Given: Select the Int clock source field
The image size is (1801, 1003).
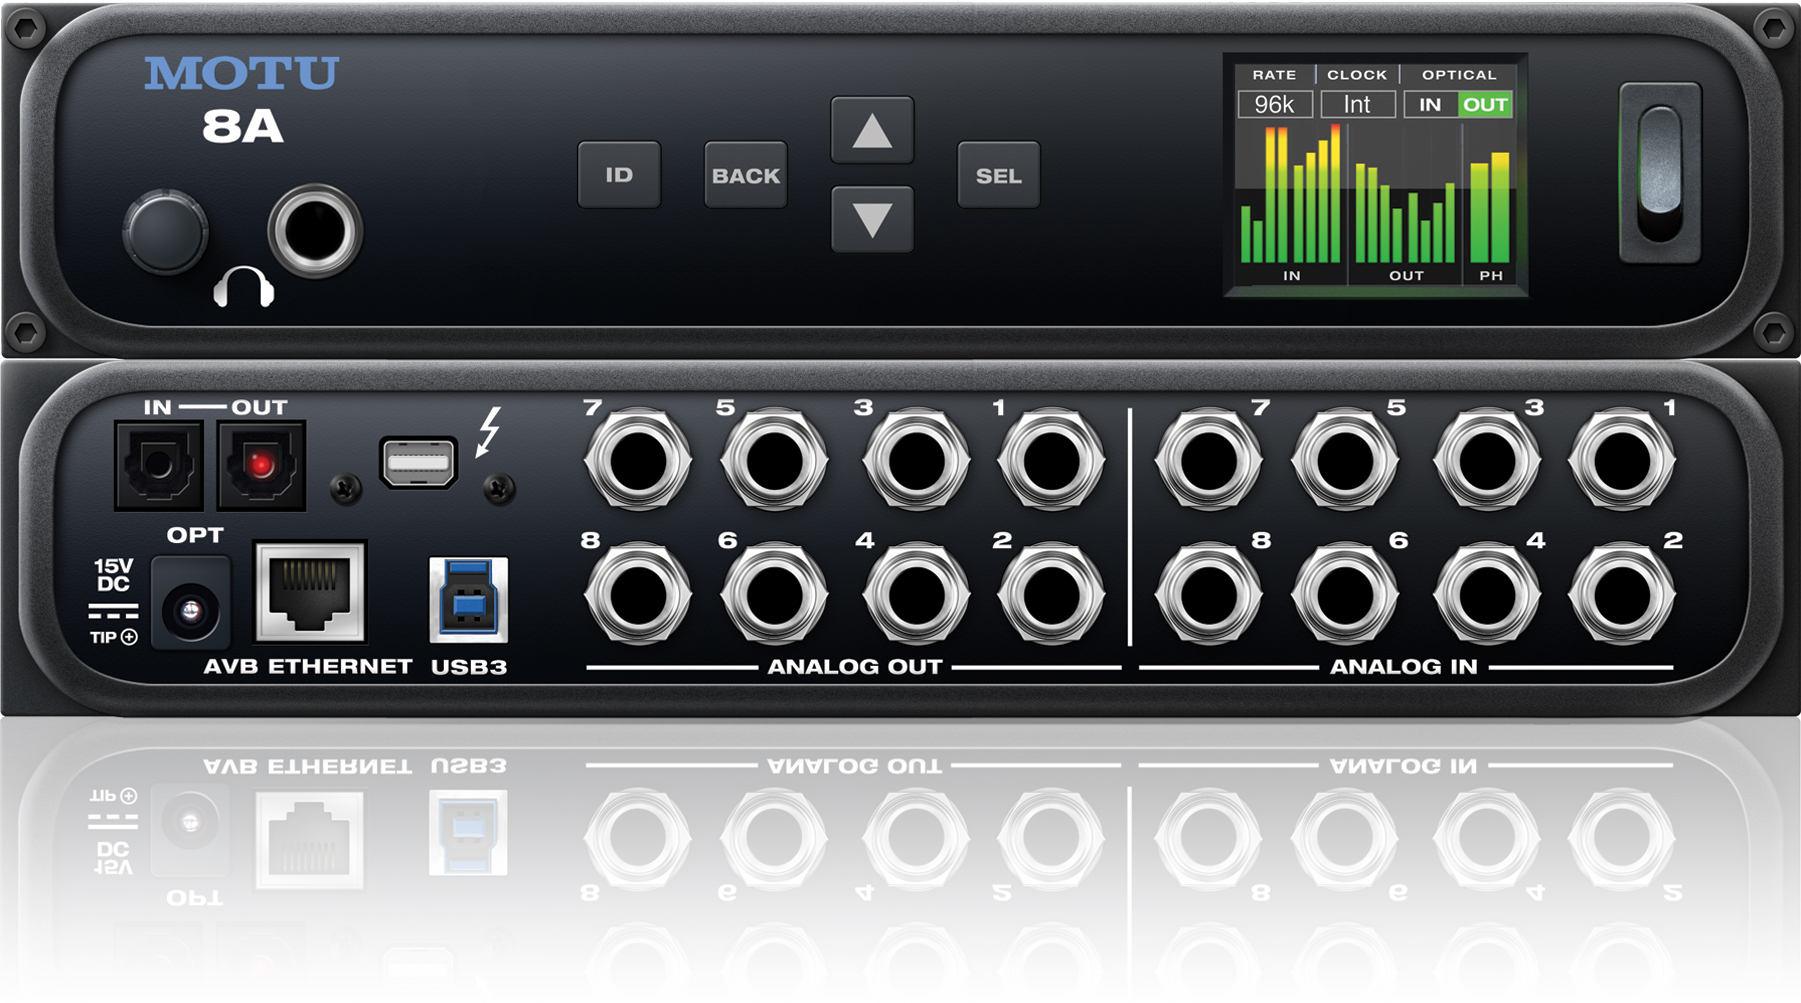Looking at the screenshot, I should (1357, 105).
